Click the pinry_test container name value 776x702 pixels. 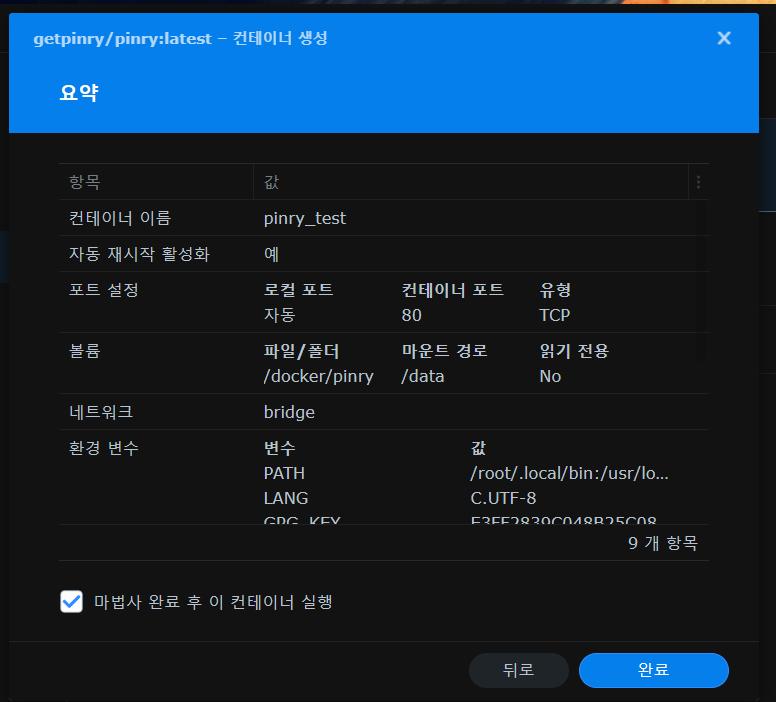(x=305, y=218)
